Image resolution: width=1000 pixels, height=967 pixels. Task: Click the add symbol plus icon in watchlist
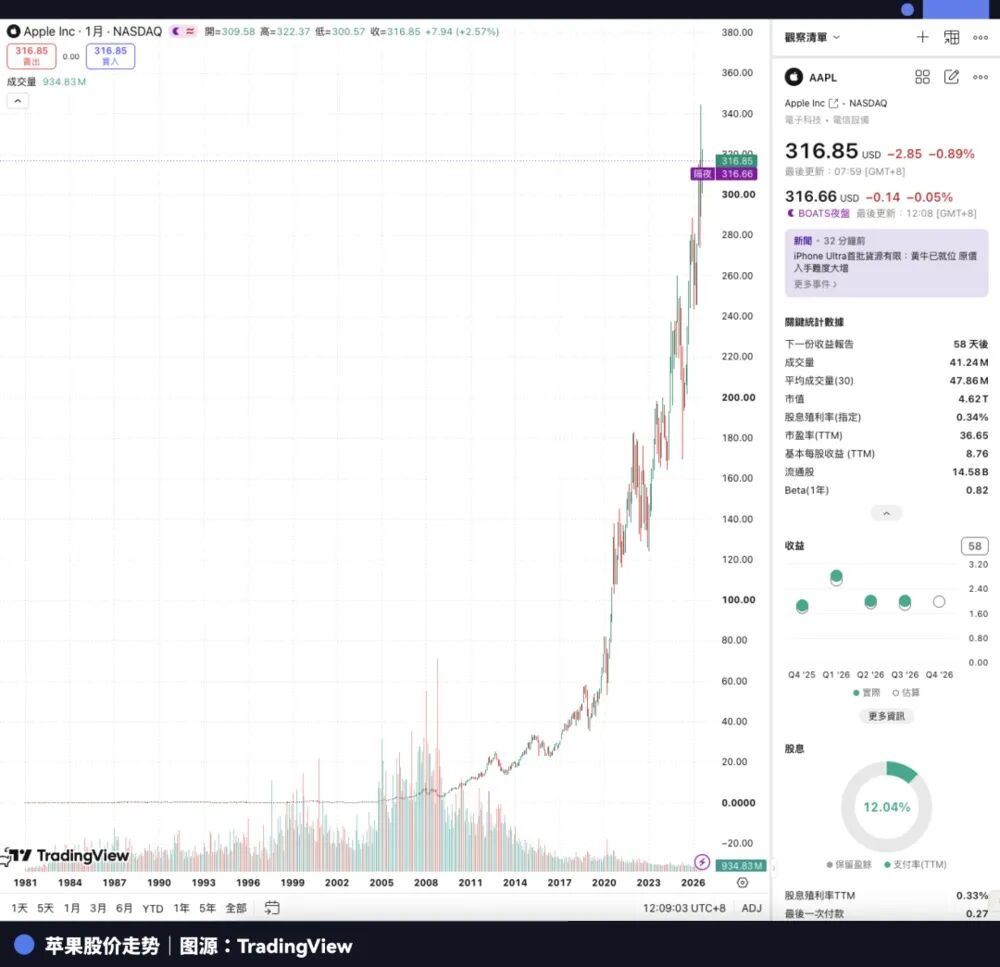coord(922,38)
